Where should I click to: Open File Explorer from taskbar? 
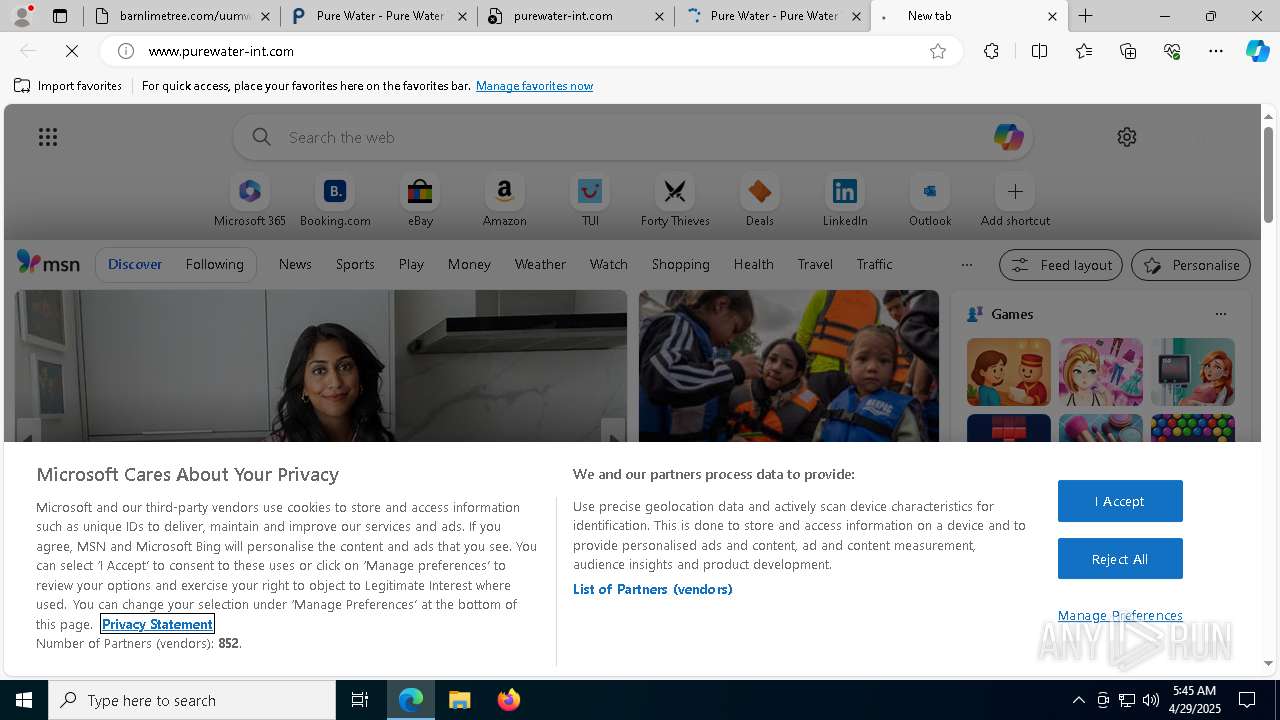click(x=459, y=700)
